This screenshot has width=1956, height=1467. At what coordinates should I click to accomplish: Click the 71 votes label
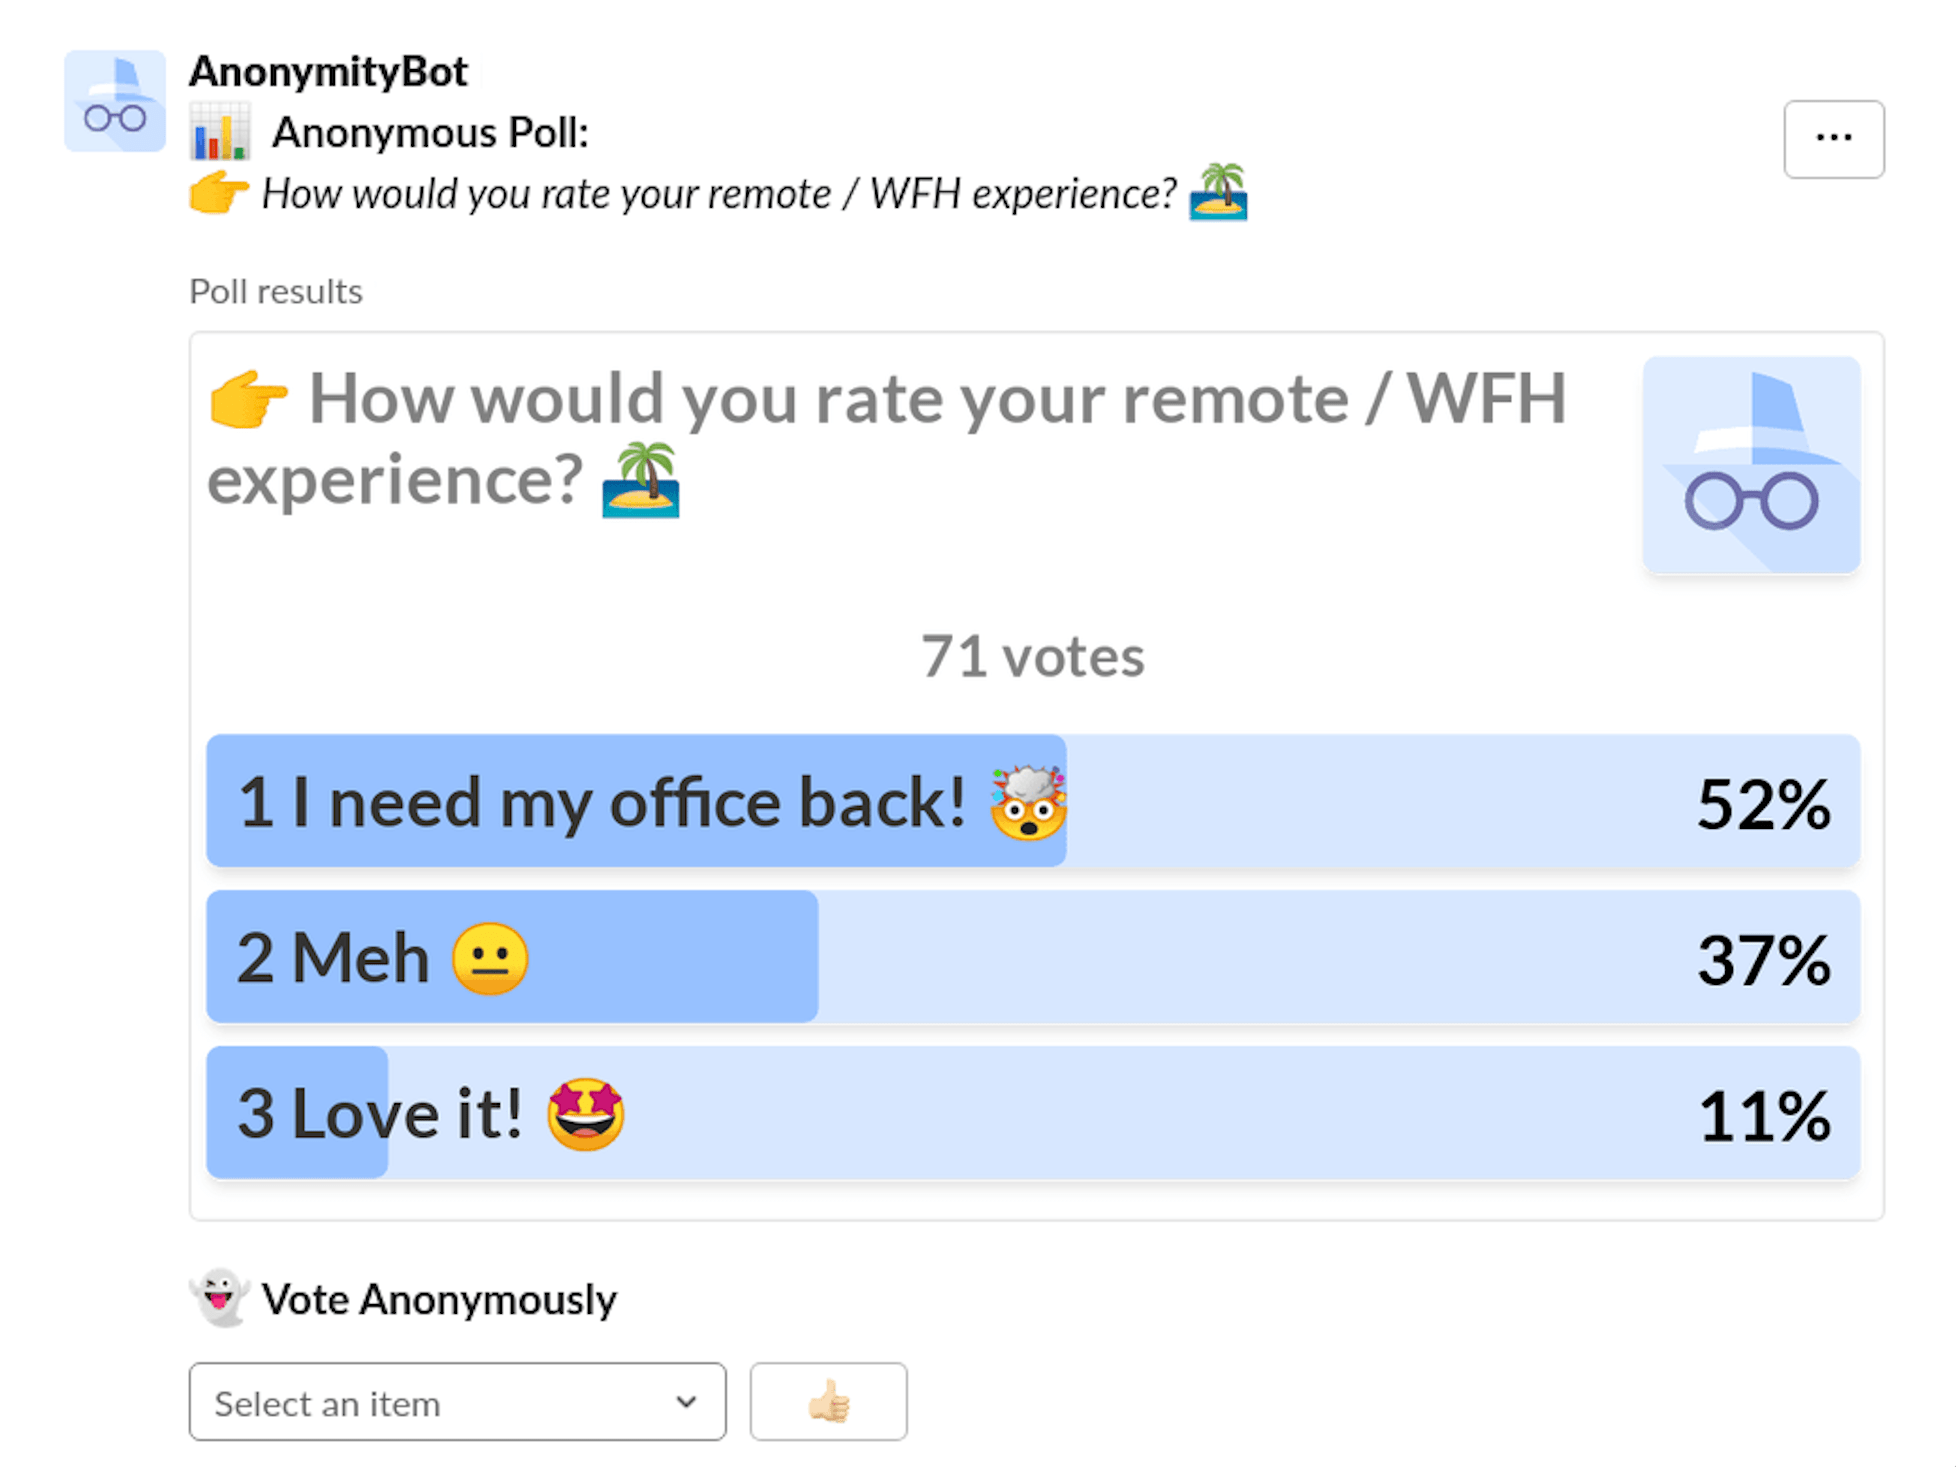[x=1031, y=657]
